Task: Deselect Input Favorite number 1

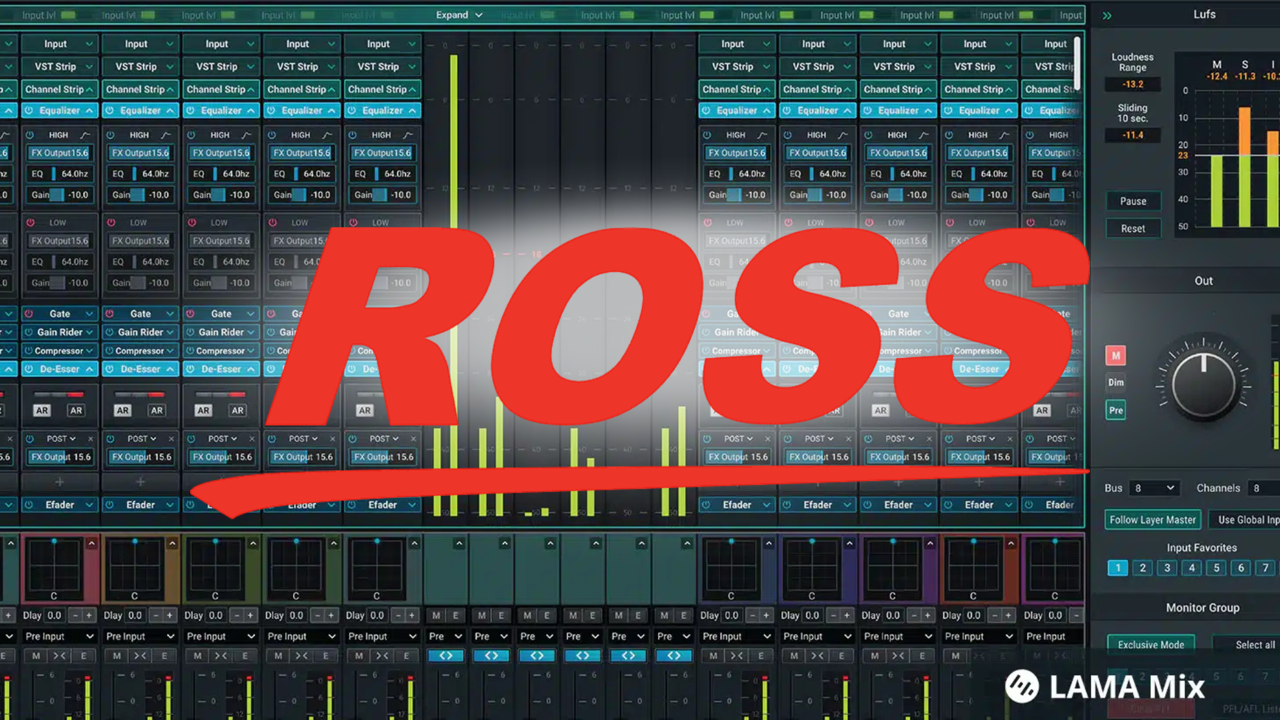Action: [x=1117, y=567]
